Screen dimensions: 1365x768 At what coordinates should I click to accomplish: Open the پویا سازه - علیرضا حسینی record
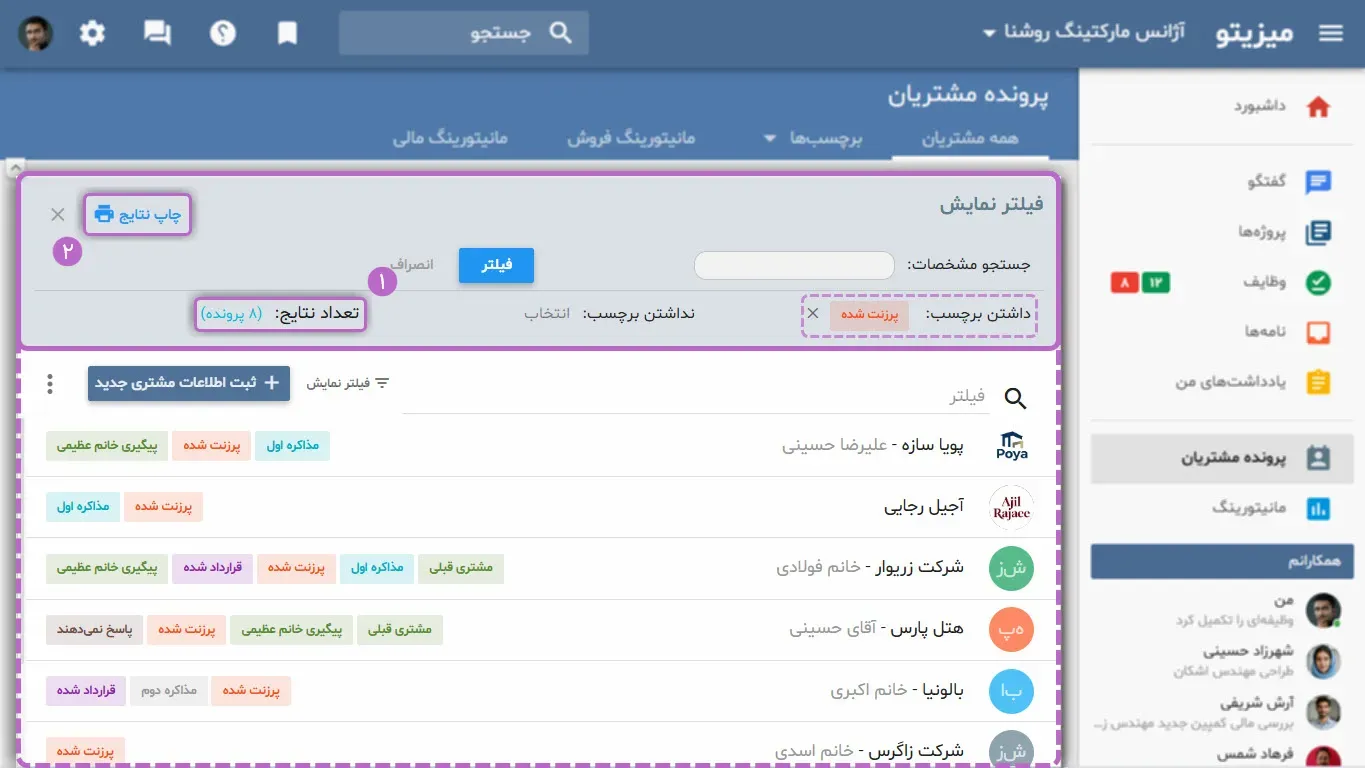[873, 446]
